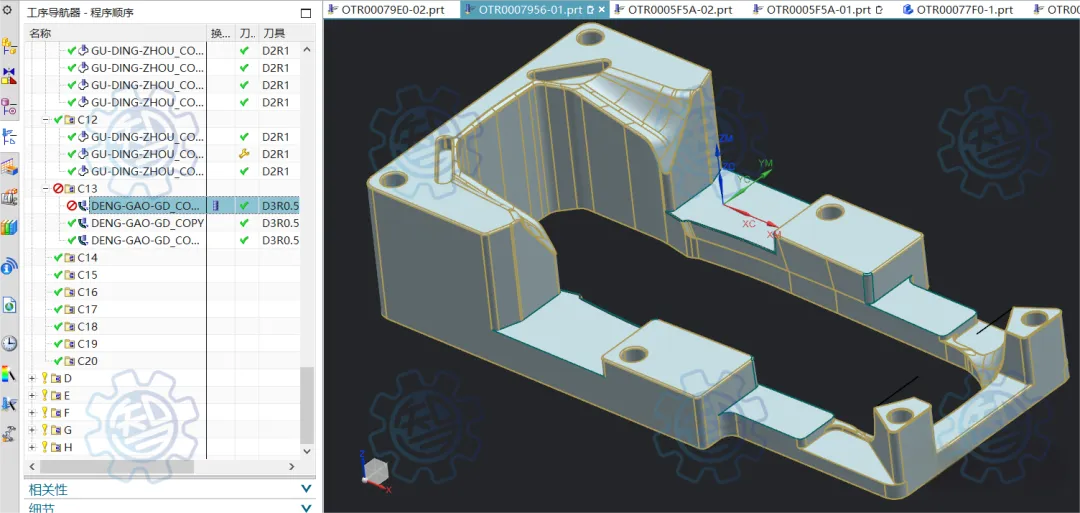Click the navigator horizontal scrollbar thumb

click(117, 466)
